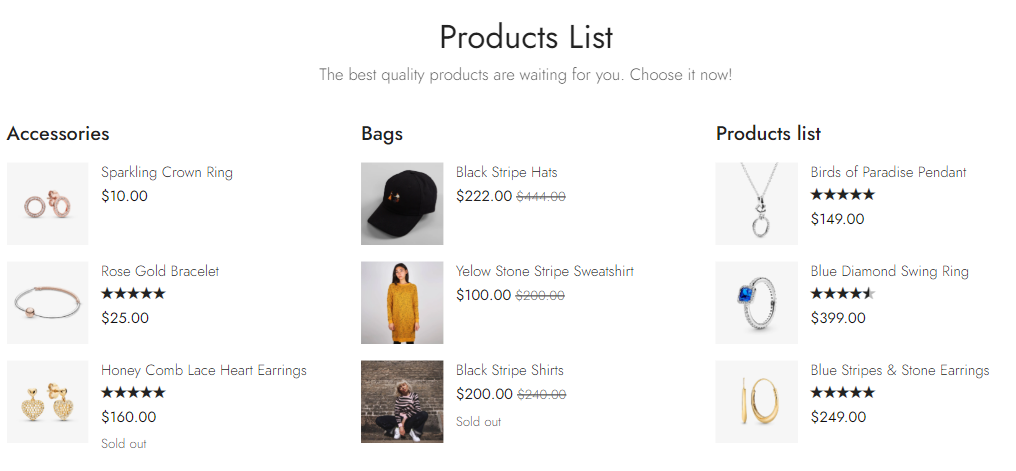Open the Sparkling Crown Ring product image

pos(47,204)
